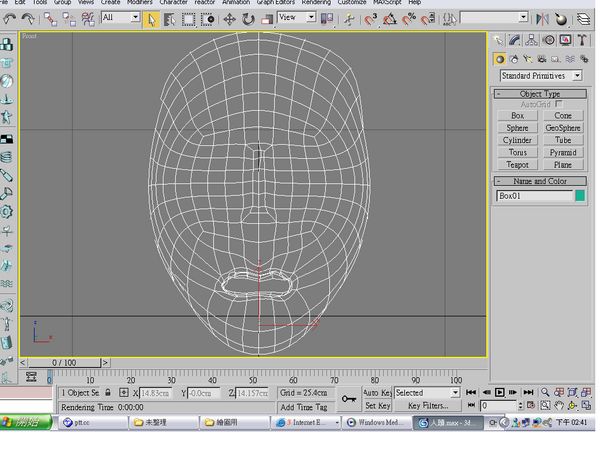This screenshot has width=600, height=450.
Task: Toggle Select and Manipulate mode
Action: tap(349, 19)
